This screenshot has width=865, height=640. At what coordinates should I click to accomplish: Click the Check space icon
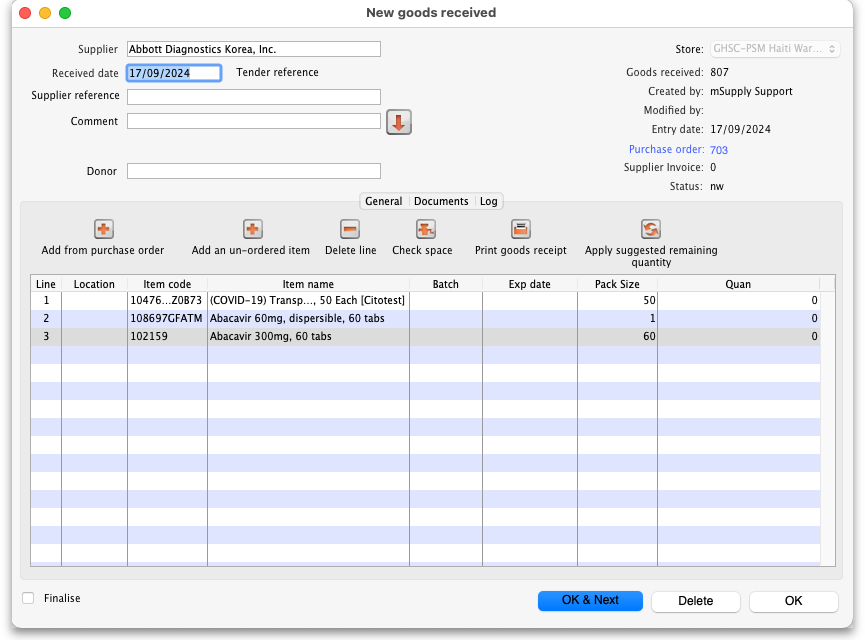coord(427,229)
